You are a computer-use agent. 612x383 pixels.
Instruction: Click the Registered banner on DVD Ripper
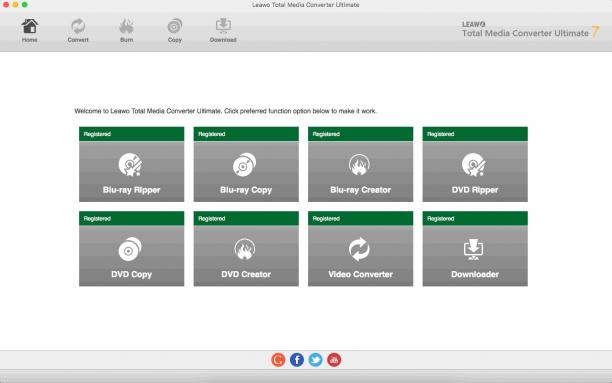pyautogui.click(x=475, y=134)
